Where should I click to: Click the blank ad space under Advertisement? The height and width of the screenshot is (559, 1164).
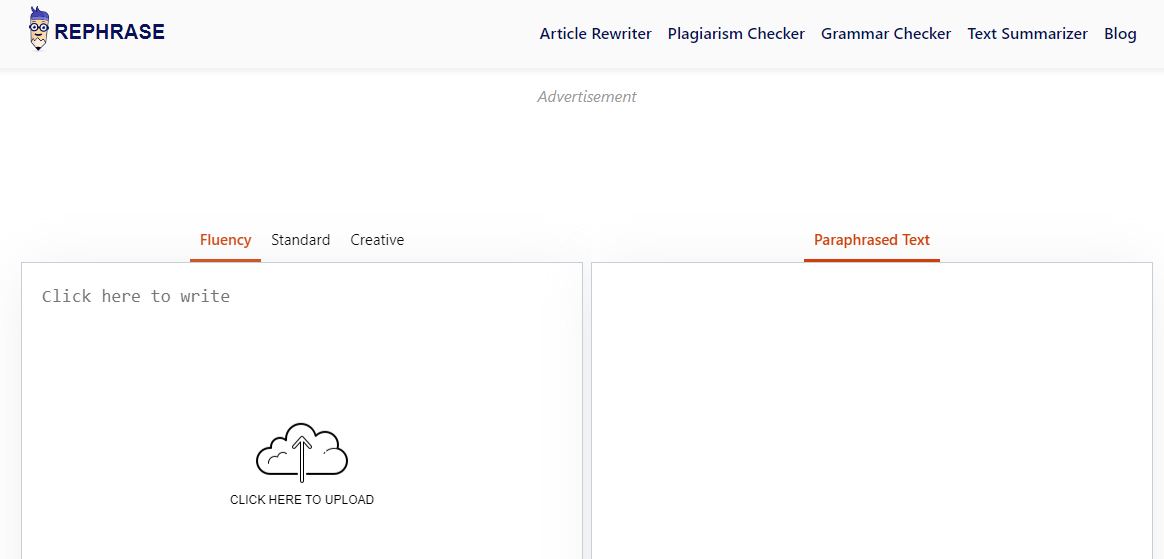[x=586, y=160]
